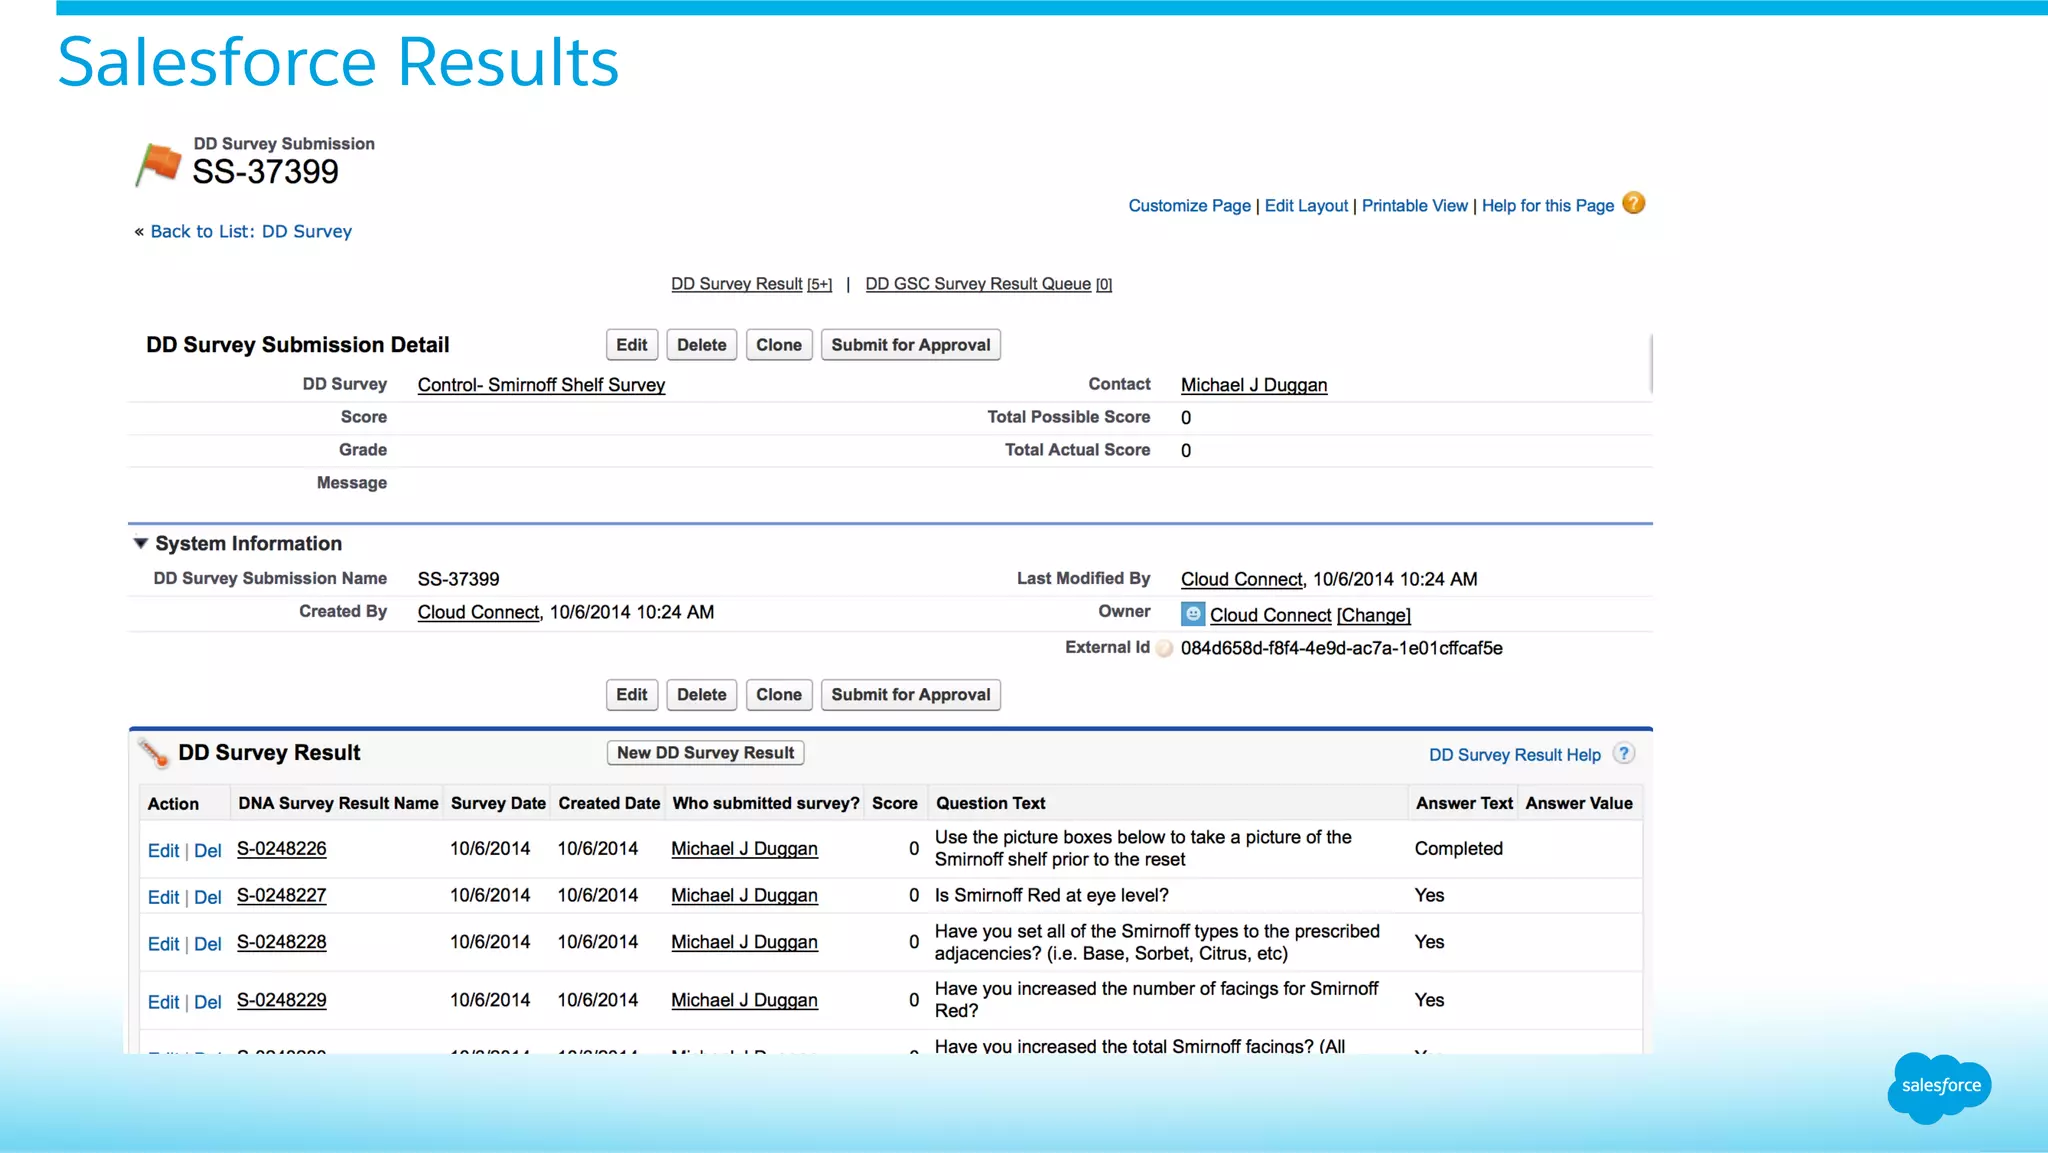2048x1153 pixels.
Task: Click the top Edit button
Action: [x=632, y=345]
